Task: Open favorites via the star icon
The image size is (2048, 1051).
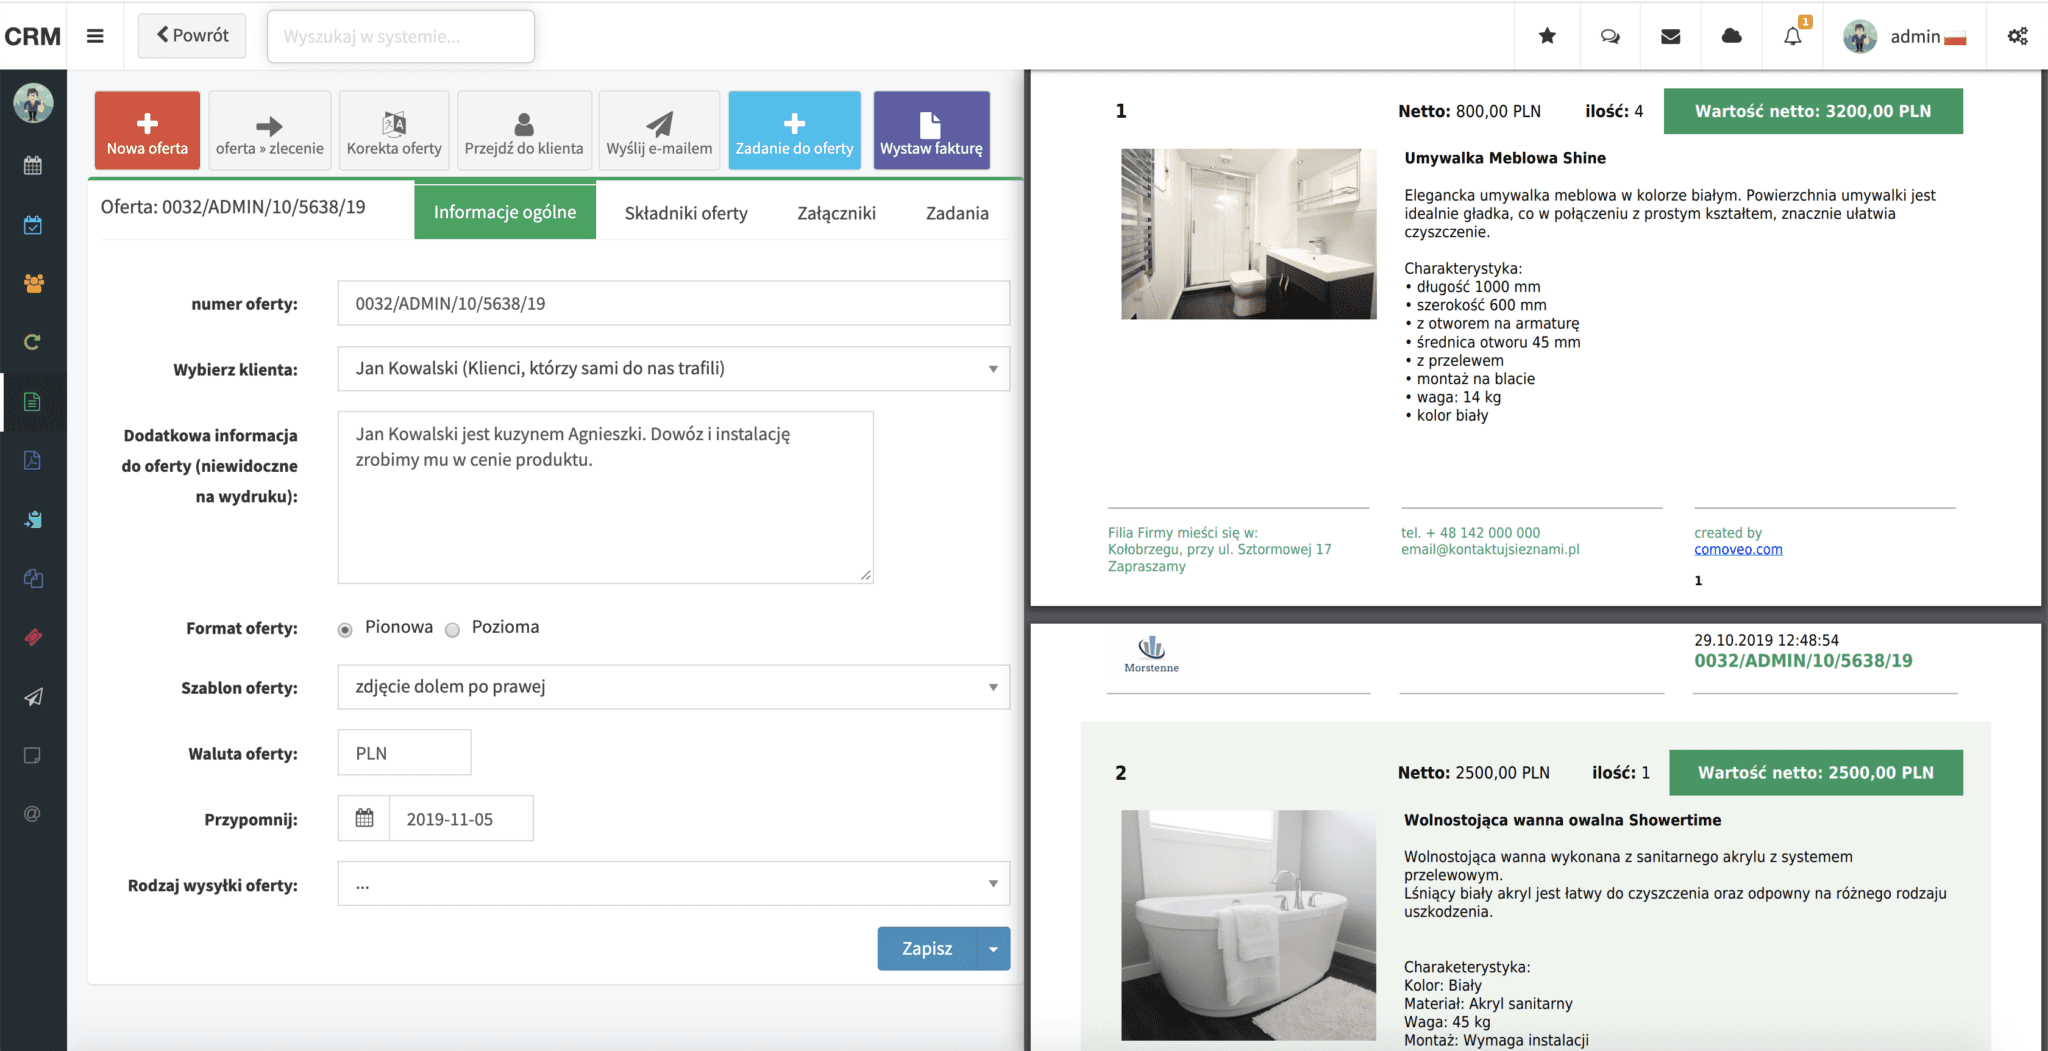Action: 1547,36
